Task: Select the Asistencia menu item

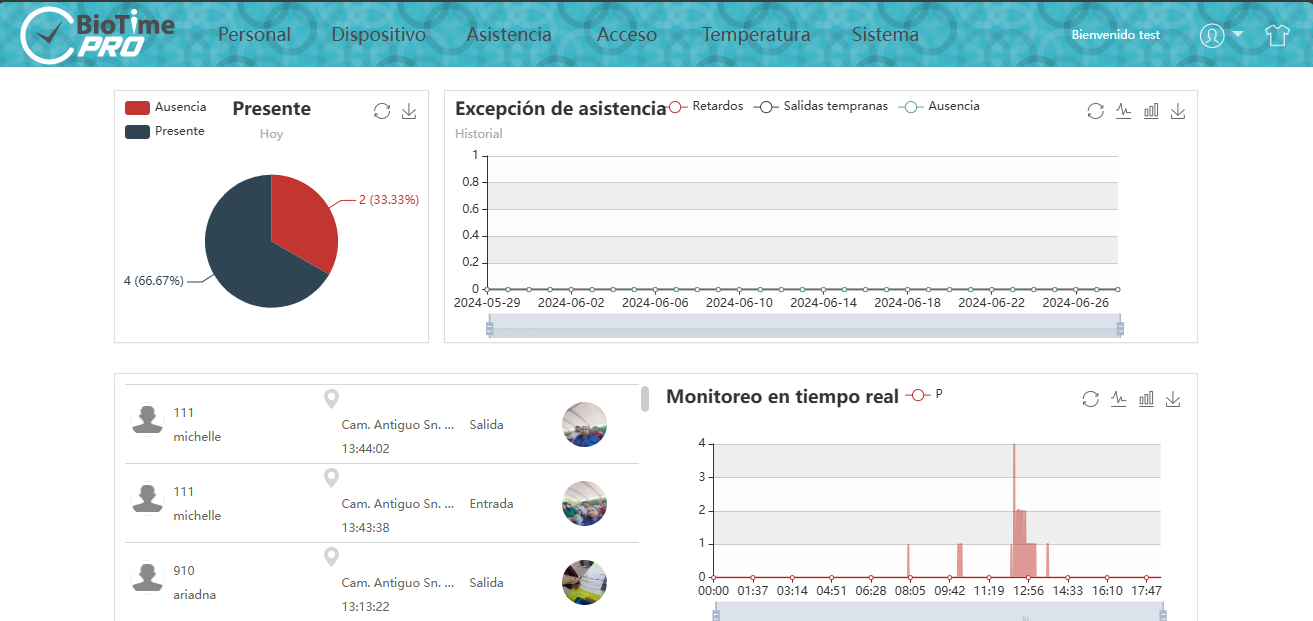Action: pos(508,33)
